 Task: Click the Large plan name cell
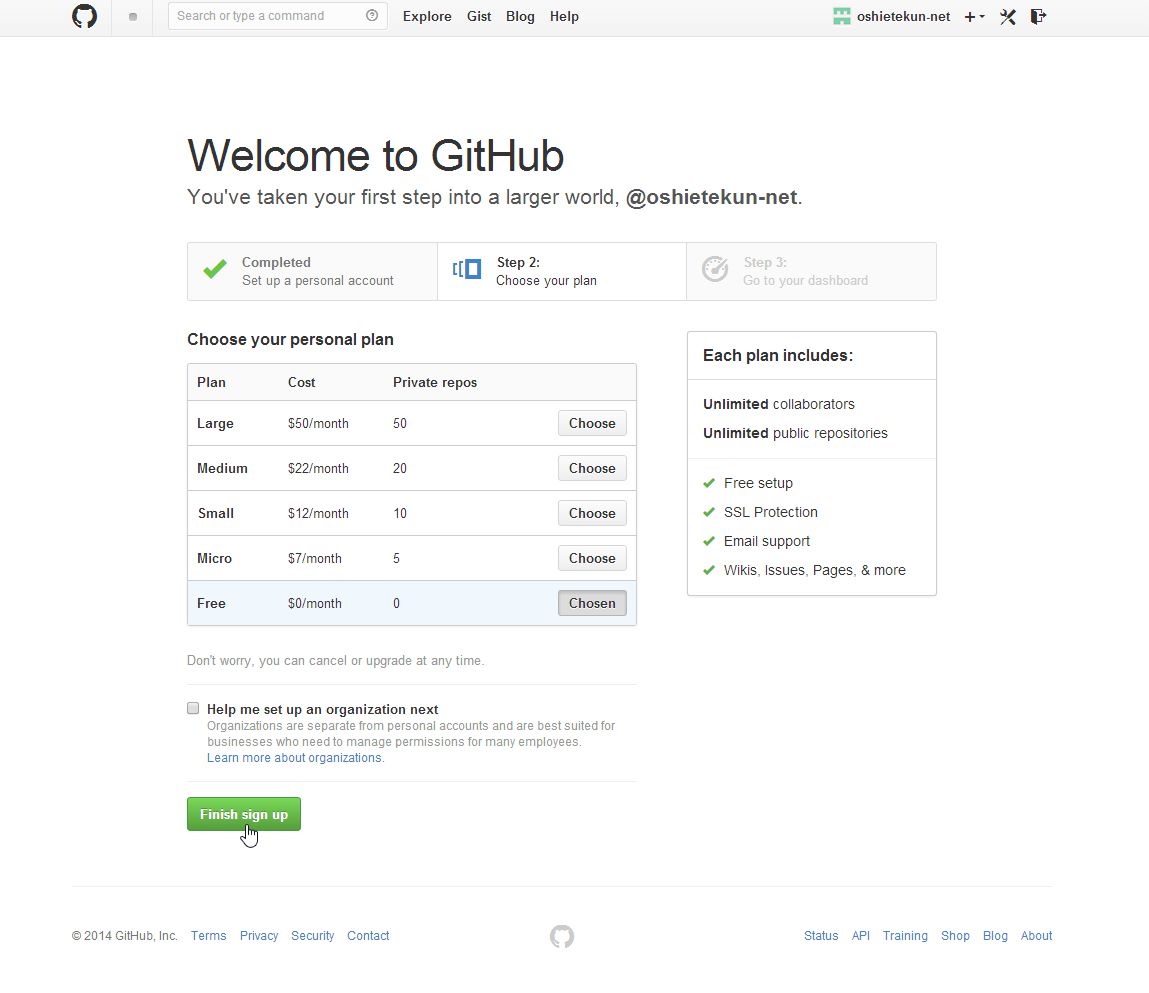coord(215,423)
